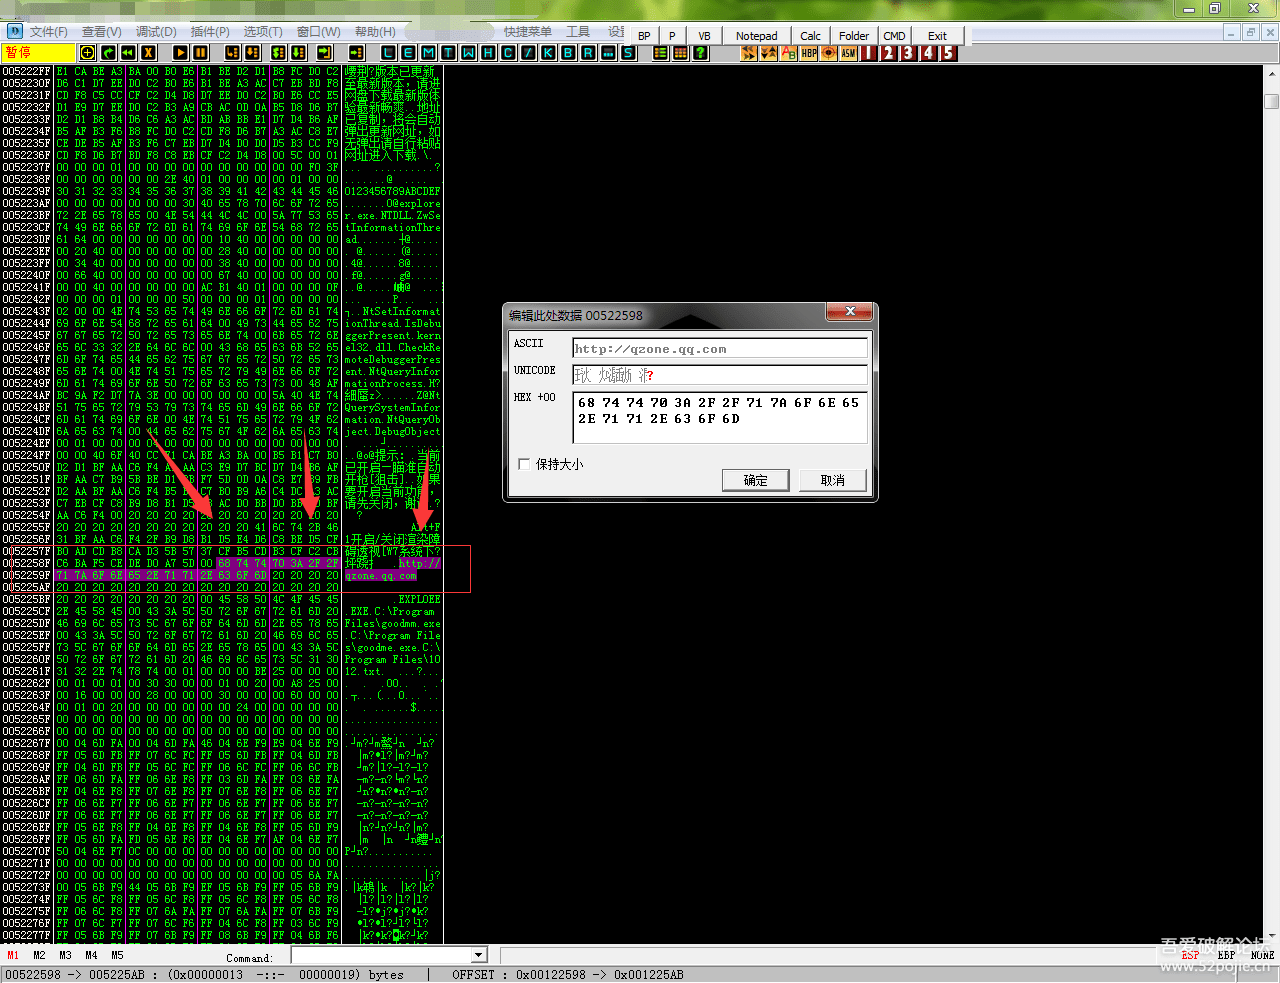Open the Memory map 'M' window icon
Screen dimensions: 1280x983
pyautogui.click(x=428, y=53)
